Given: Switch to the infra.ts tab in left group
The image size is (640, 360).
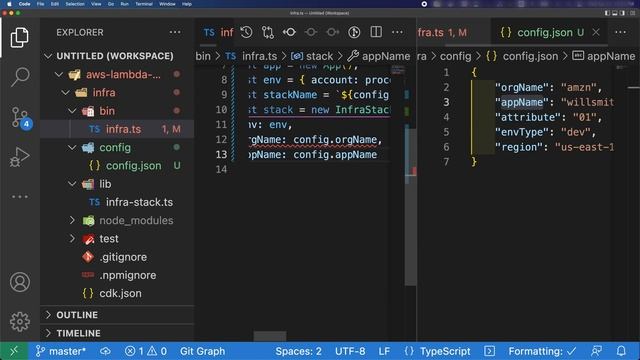Looking at the screenshot, I should click(x=218, y=32).
